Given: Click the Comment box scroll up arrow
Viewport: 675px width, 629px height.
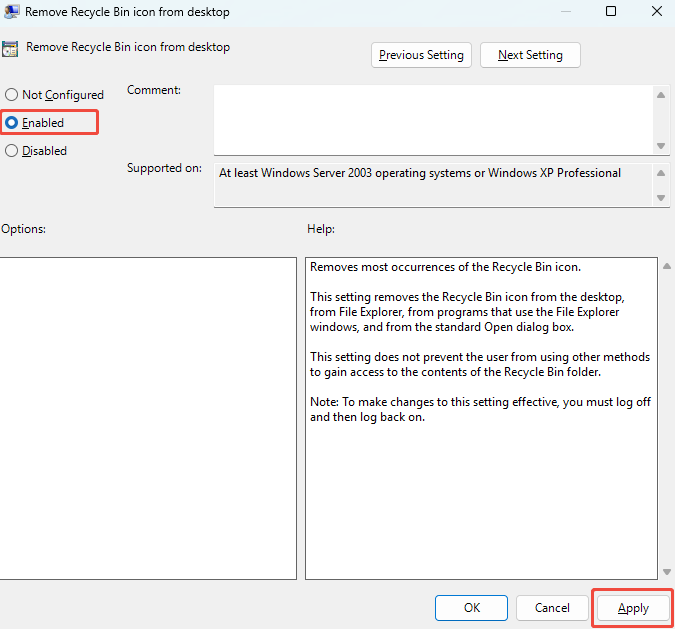Looking at the screenshot, I should point(661,95).
